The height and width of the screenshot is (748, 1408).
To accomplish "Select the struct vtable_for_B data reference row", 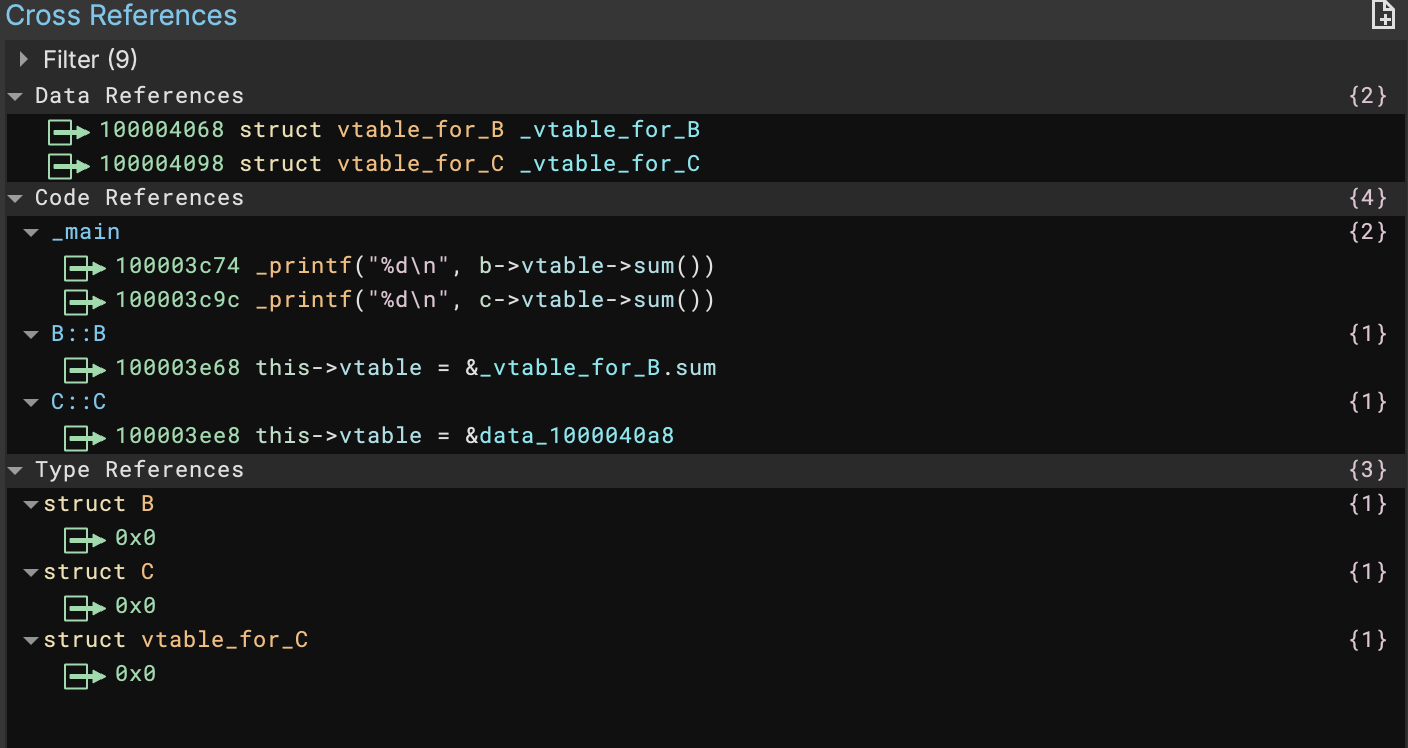I will point(400,129).
